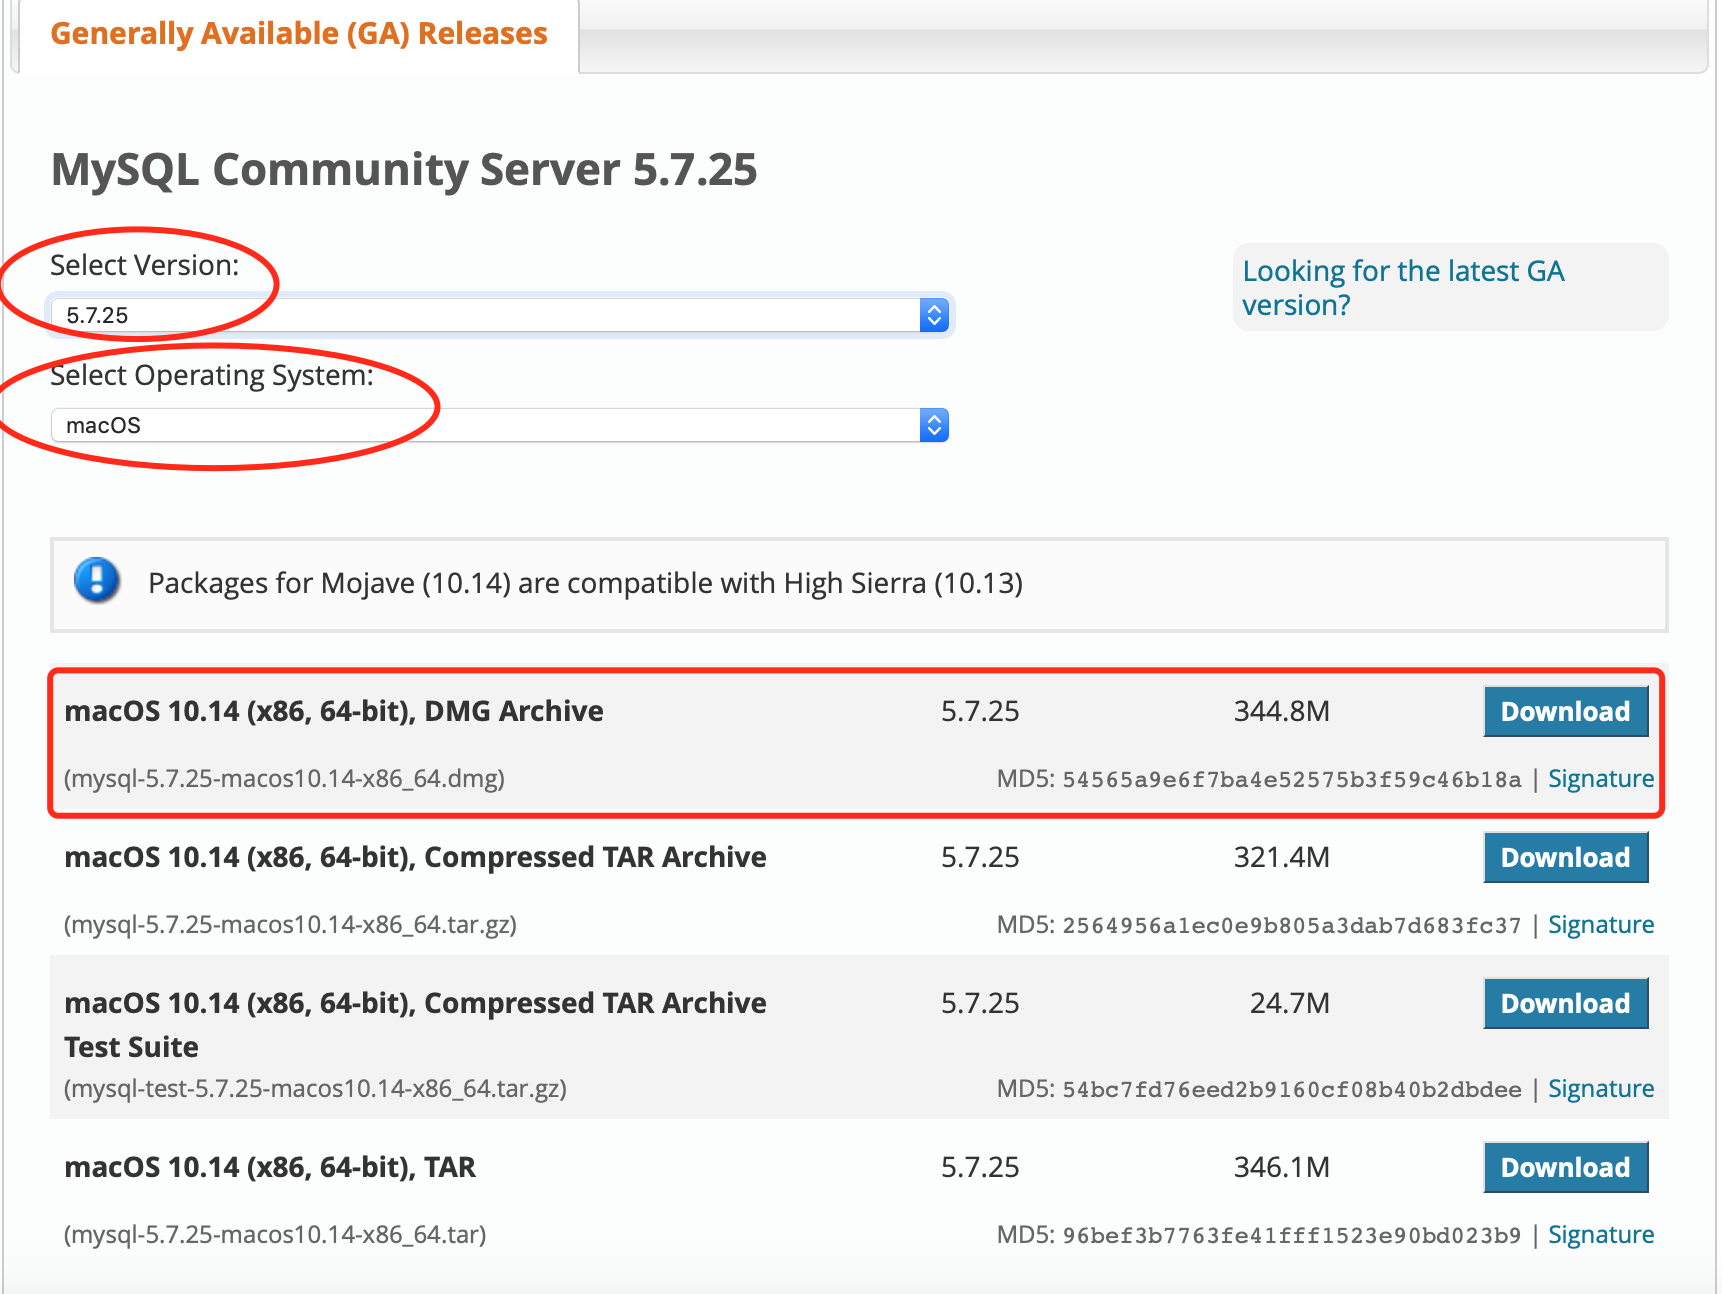Screen dimensions: 1722x1294
Task: Download the Compressed TAR Archive Test Suite
Action: [1566, 1003]
